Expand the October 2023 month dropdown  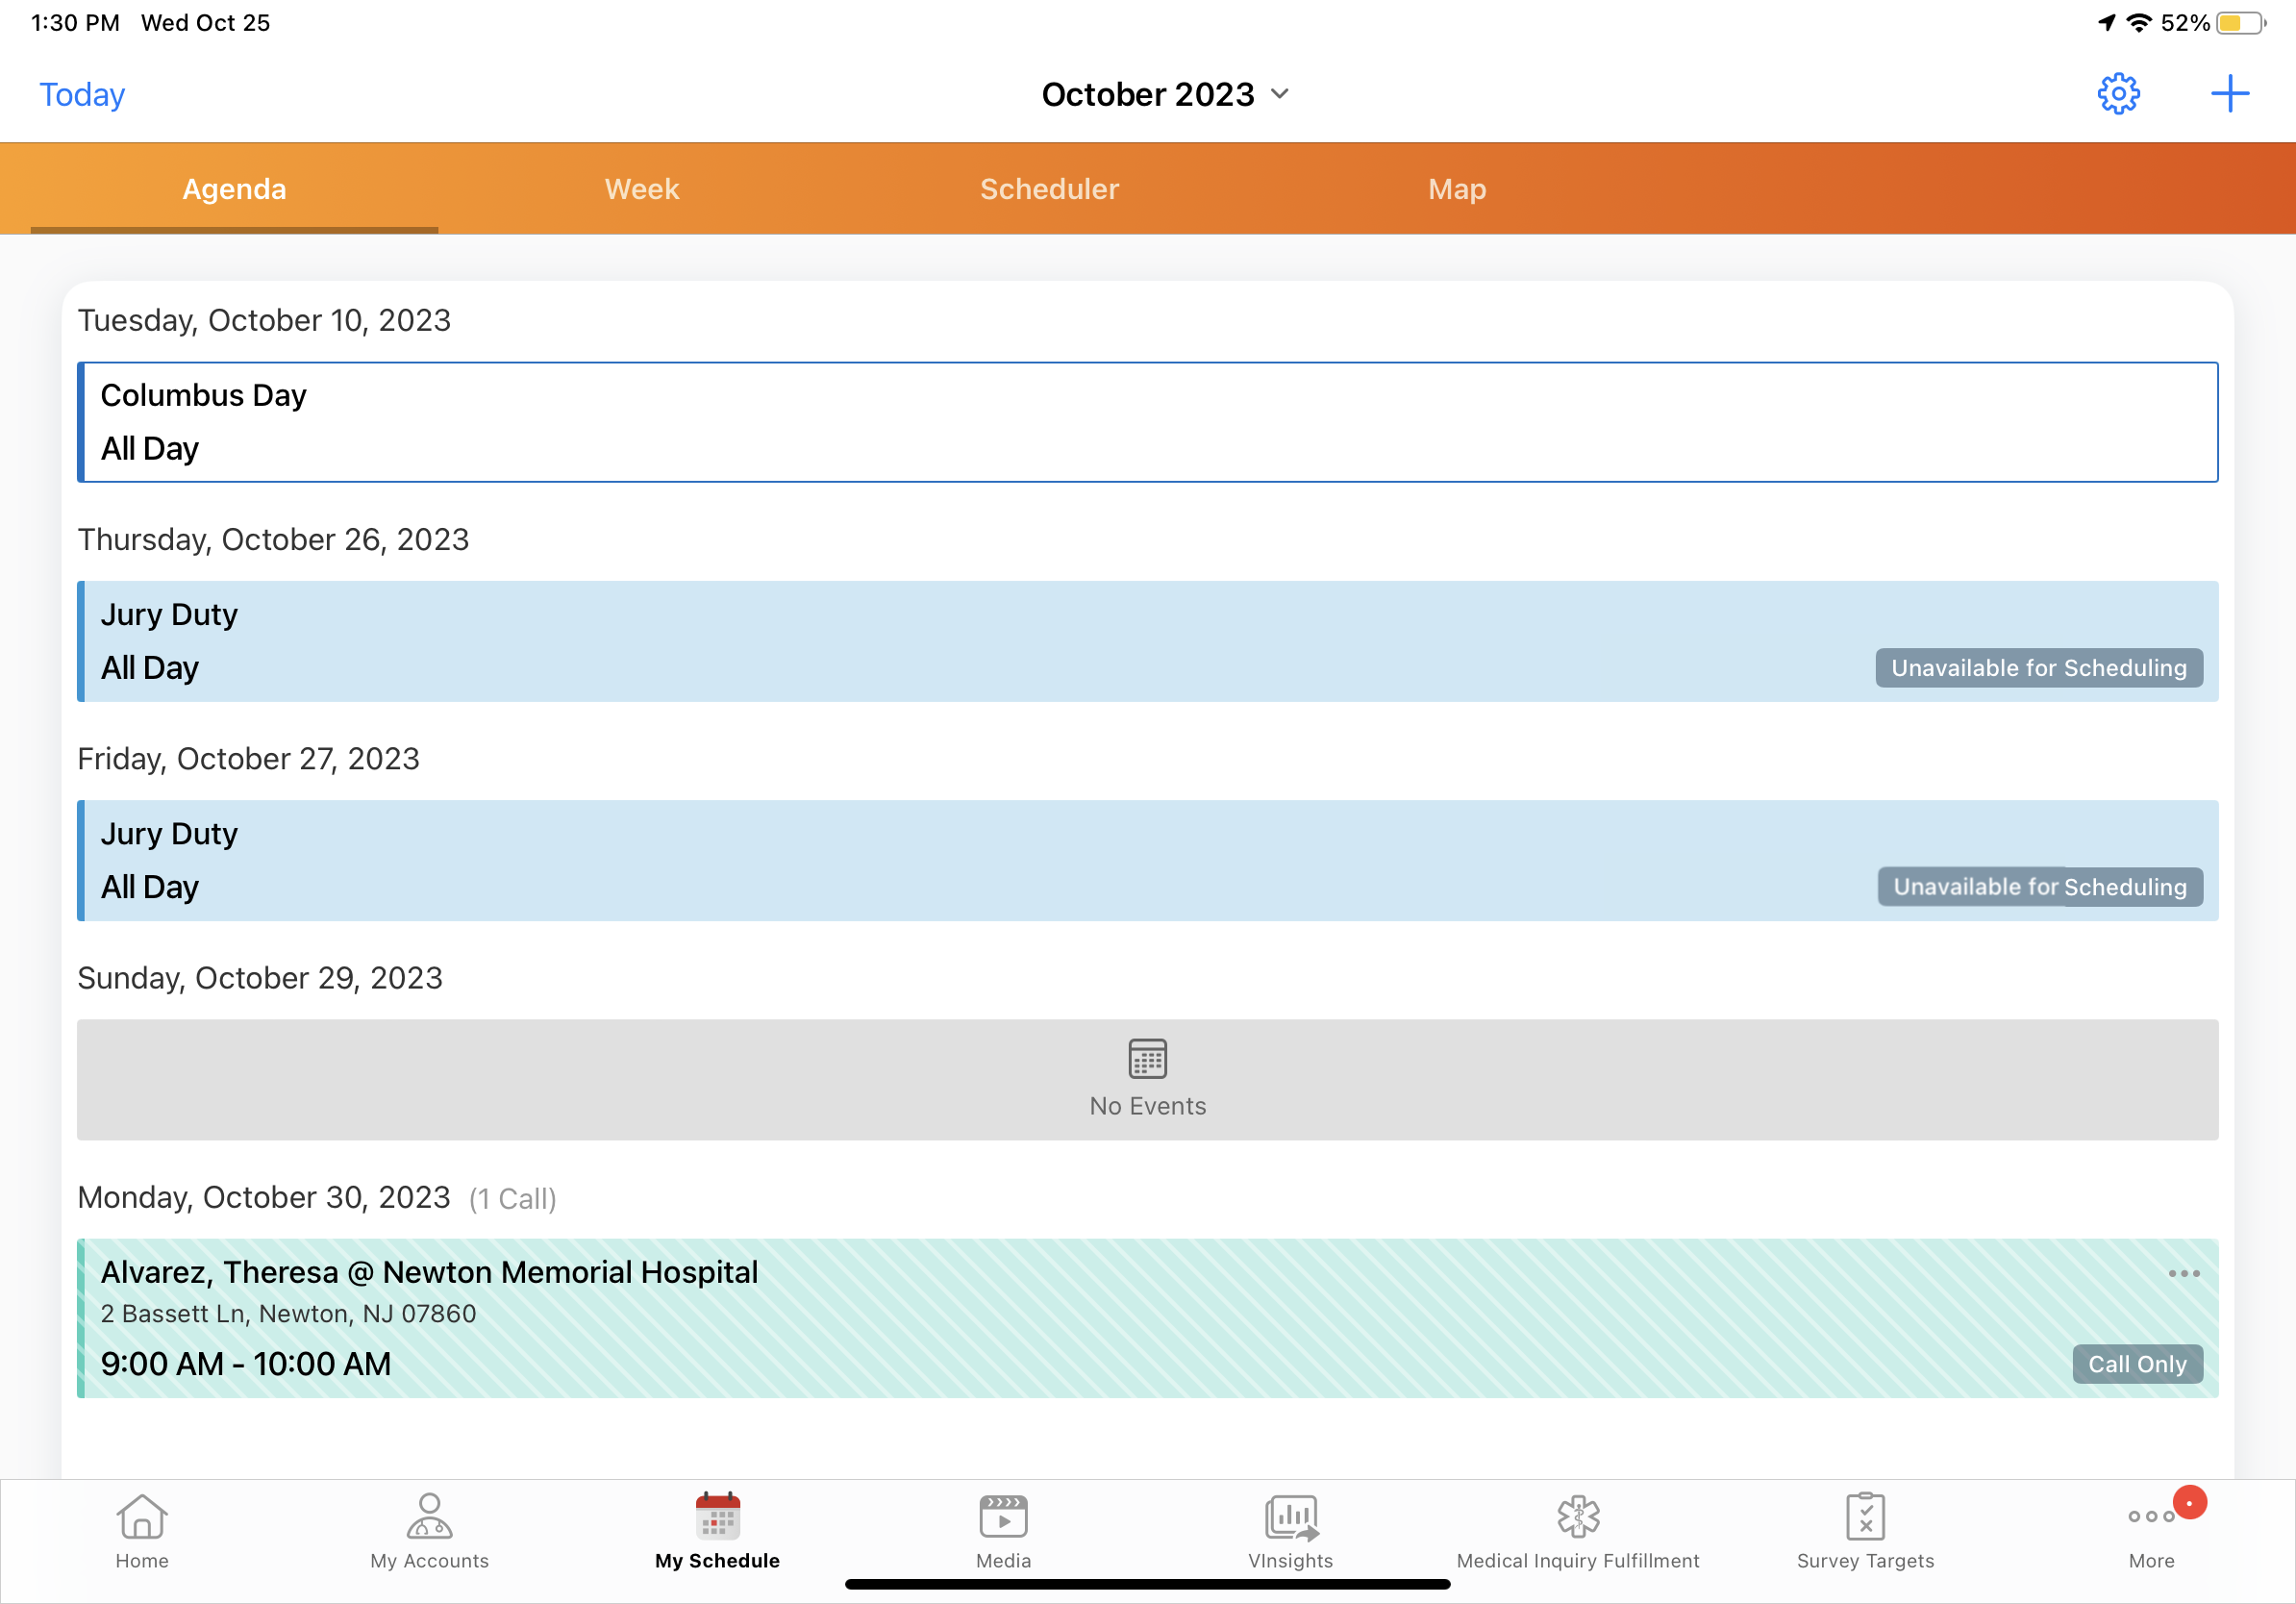click(x=1165, y=94)
